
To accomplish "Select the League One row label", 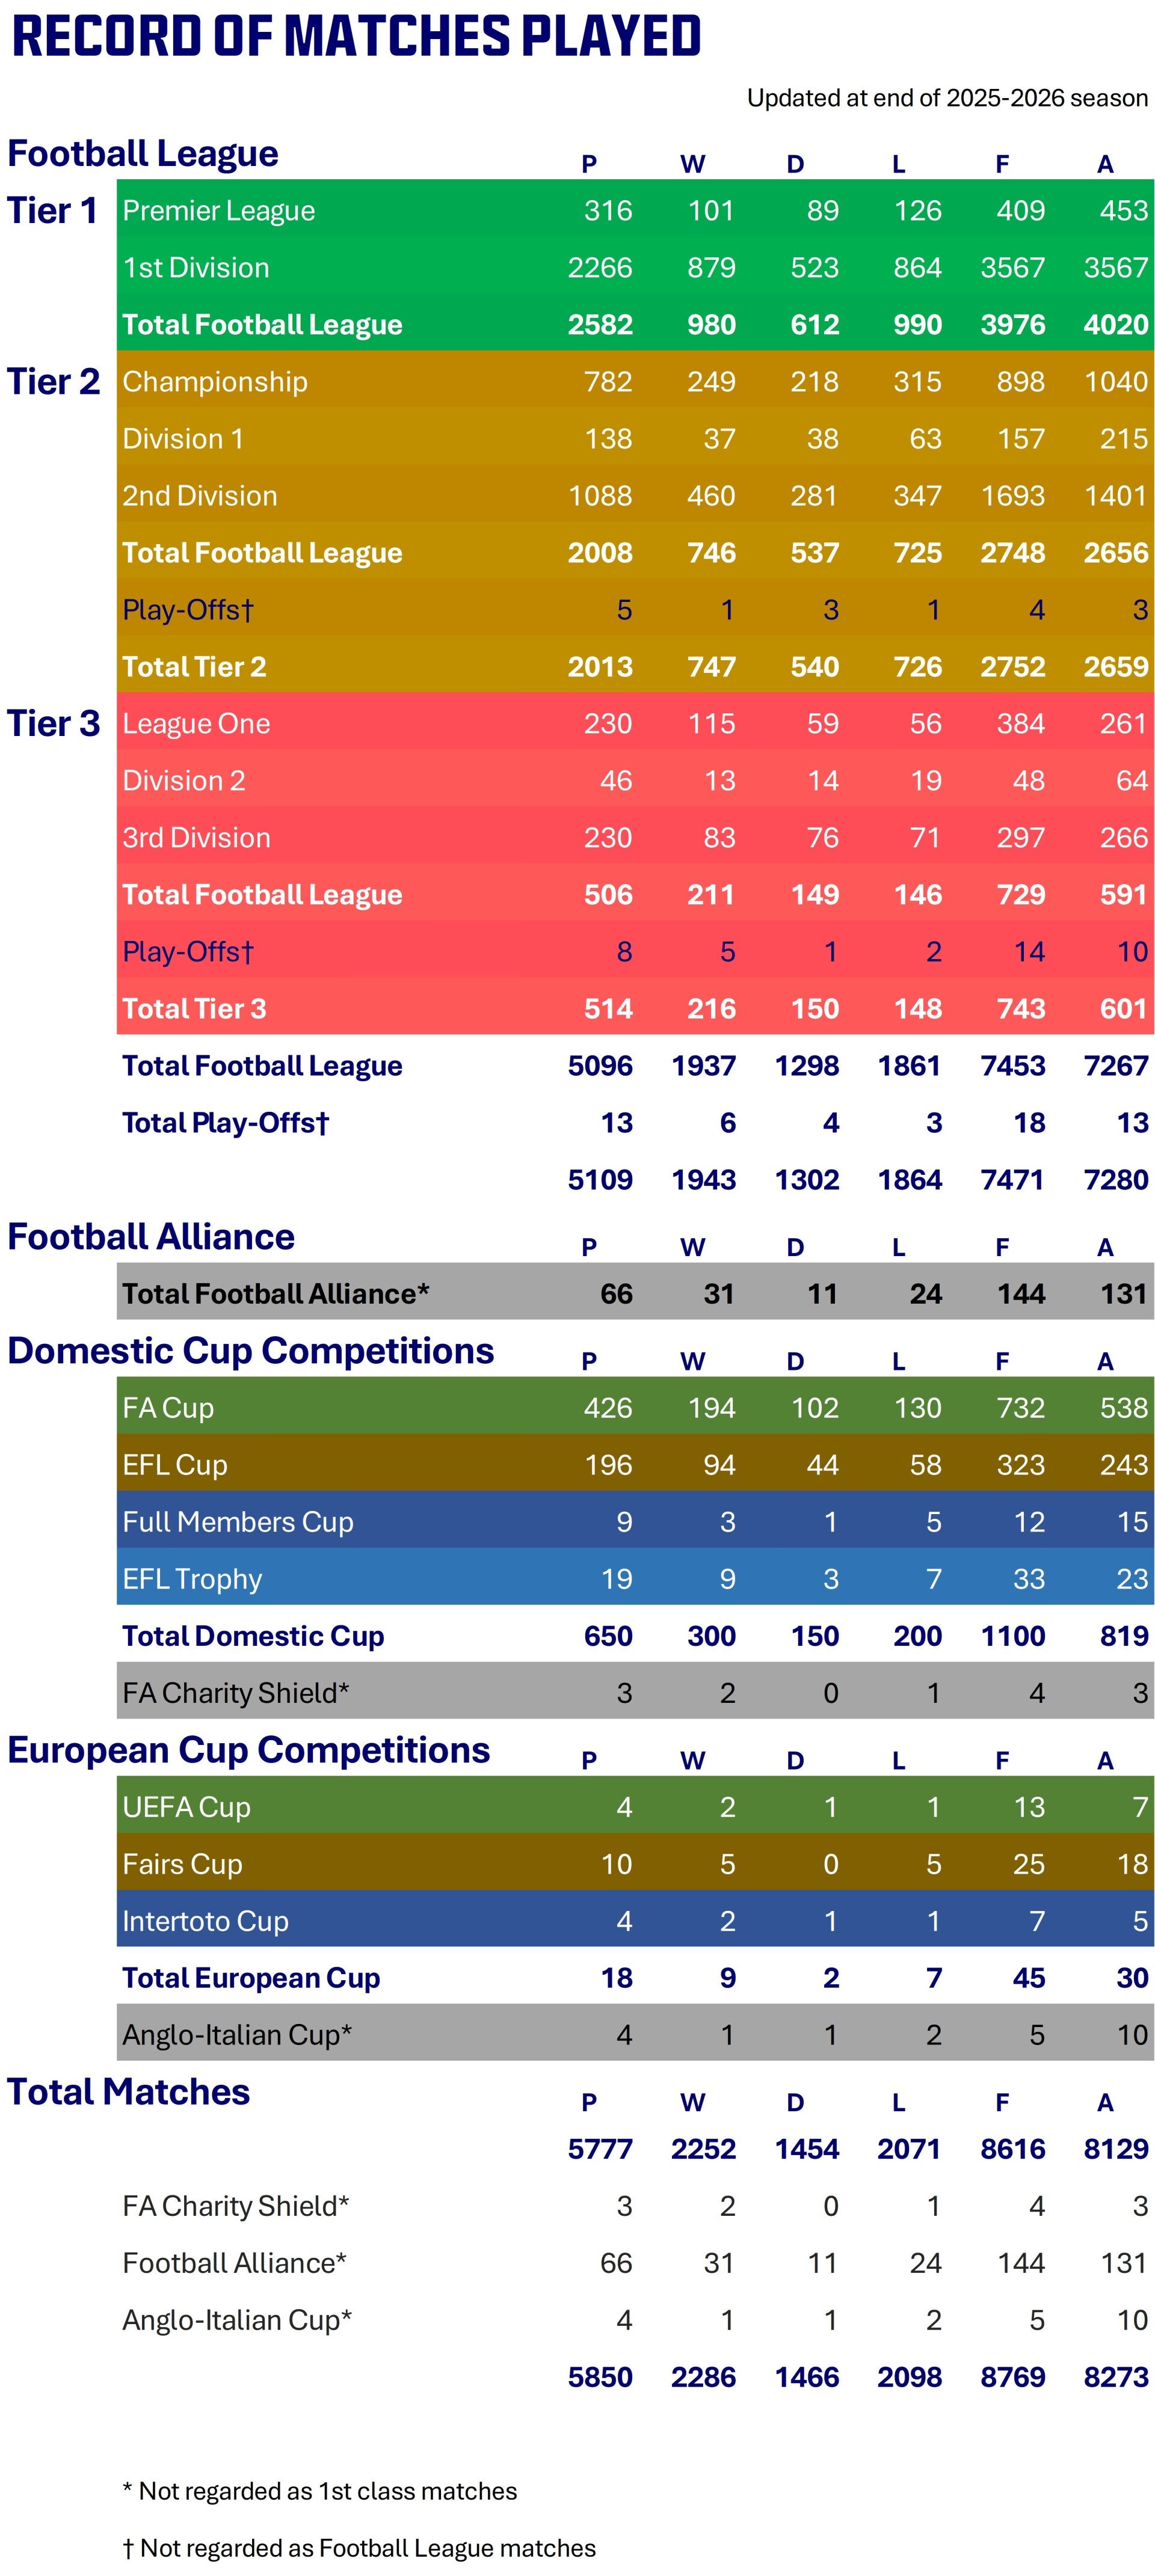I will click(x=196, y=723).
